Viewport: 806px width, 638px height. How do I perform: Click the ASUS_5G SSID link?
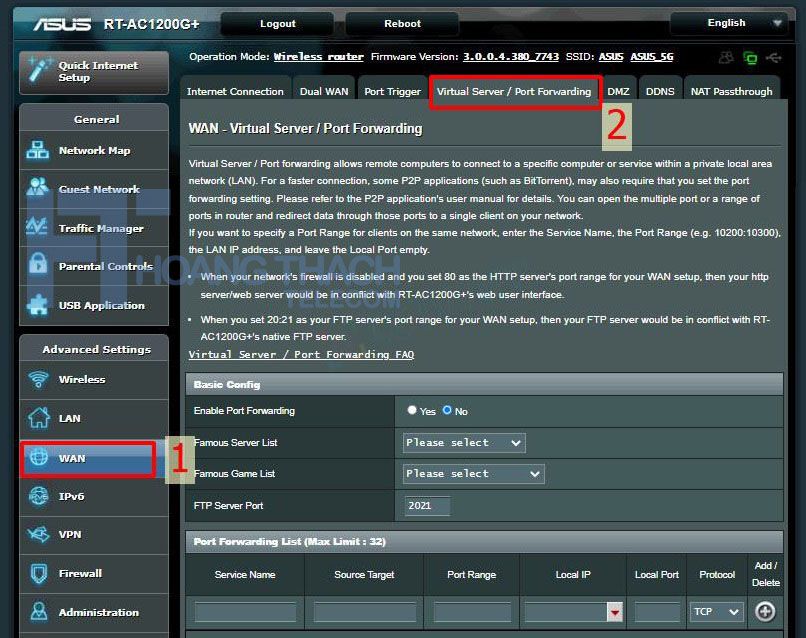(x=652, y=57)
